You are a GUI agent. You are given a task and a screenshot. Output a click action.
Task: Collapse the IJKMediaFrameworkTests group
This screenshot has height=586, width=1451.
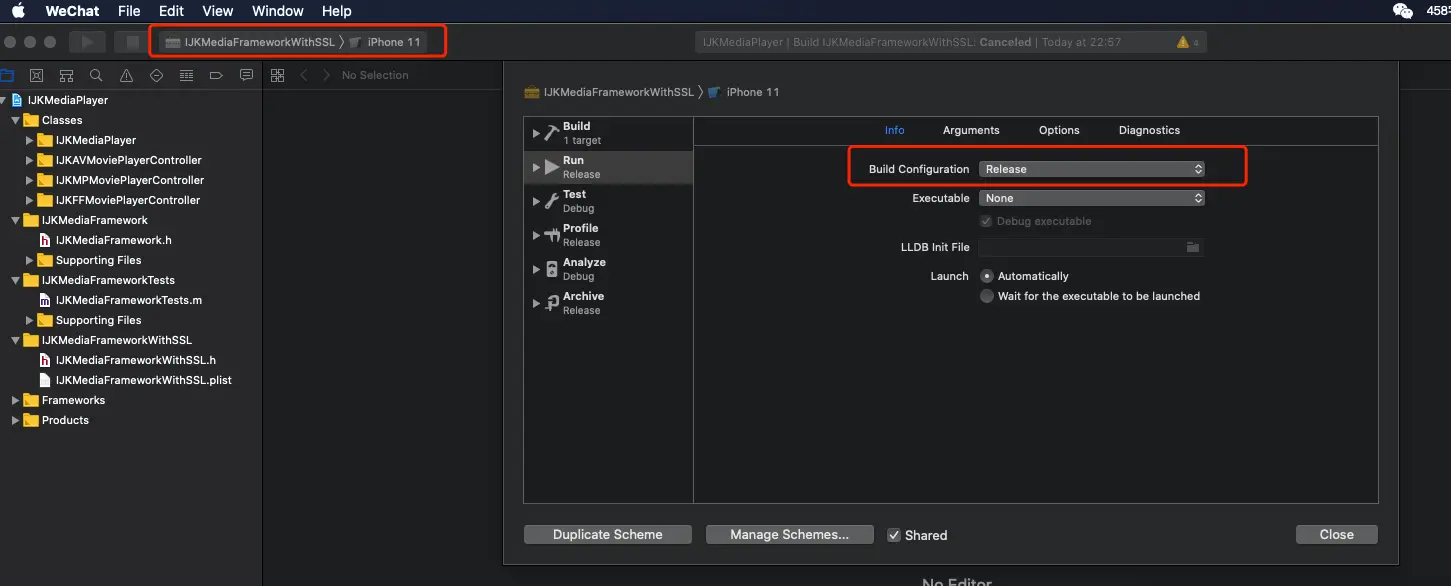15,280
